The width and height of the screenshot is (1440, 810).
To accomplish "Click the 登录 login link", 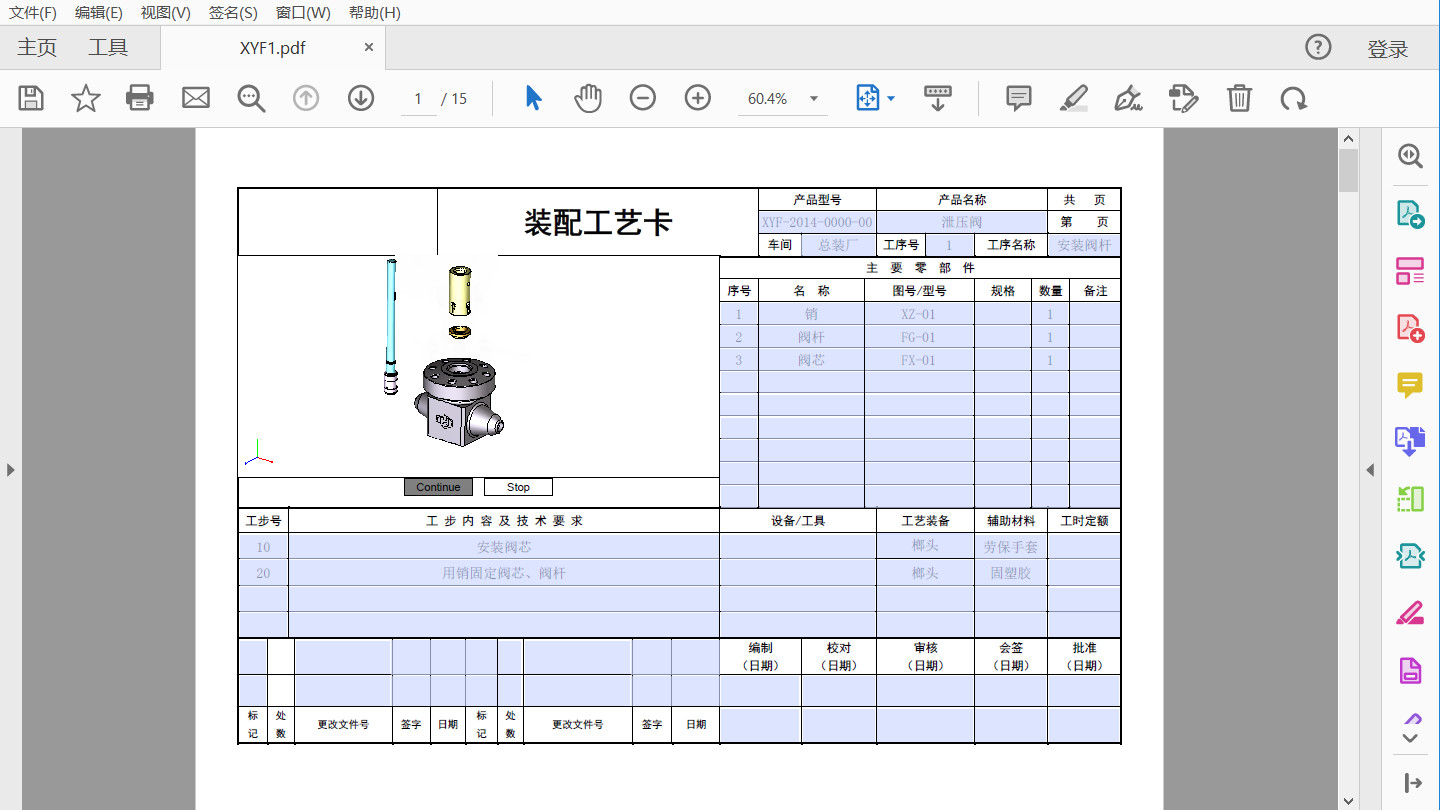I will (x=1390, y=47).
